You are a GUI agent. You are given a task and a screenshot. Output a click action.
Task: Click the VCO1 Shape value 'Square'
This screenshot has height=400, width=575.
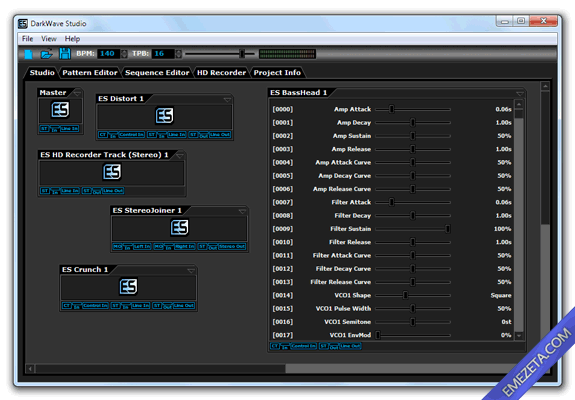point(501,296)
